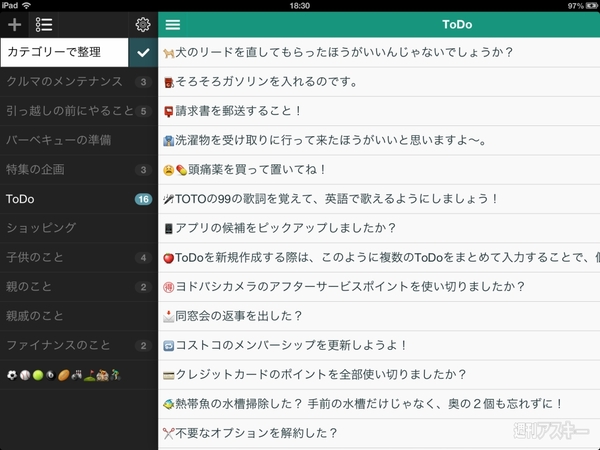Image resolution: width=600 pixels, height=450 pixels.
Task: Open the list view icon in sidebar
Action: pyautogui.click(x=44, y=24)
